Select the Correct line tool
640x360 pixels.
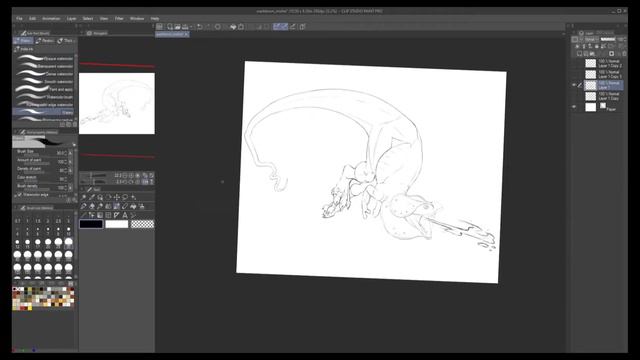click(x=133, y=215)
